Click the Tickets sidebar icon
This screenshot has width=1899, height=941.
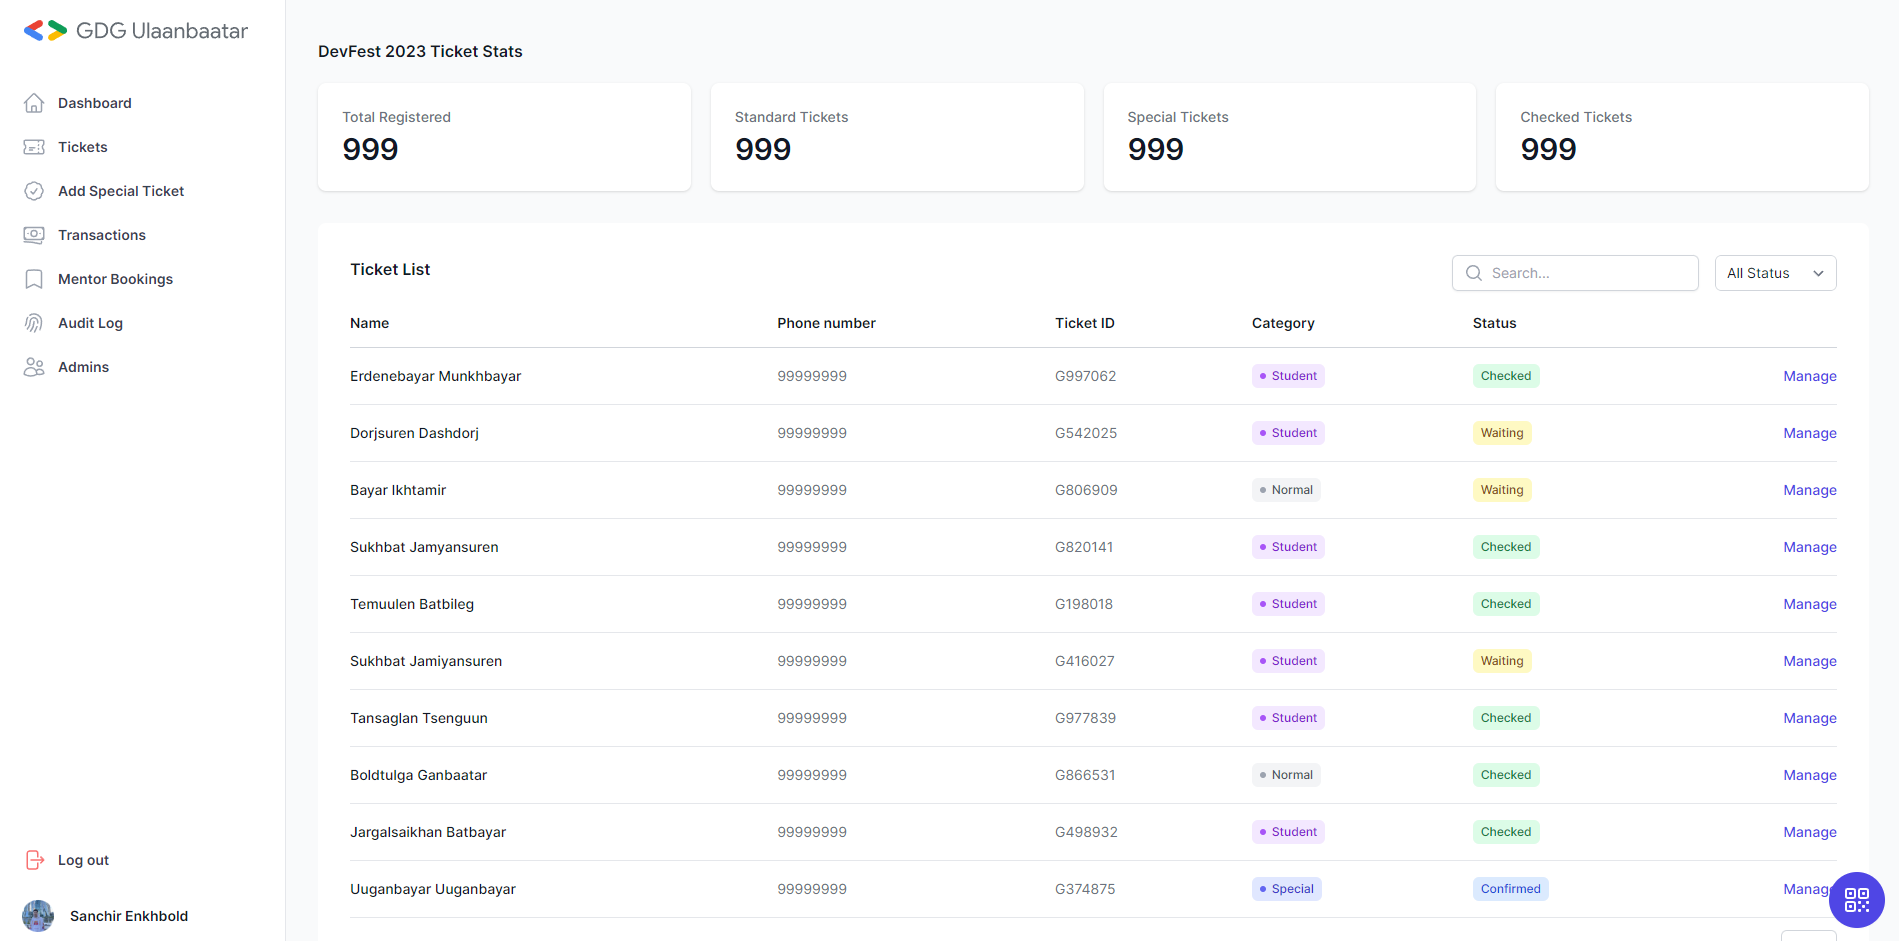pos(34,147)
